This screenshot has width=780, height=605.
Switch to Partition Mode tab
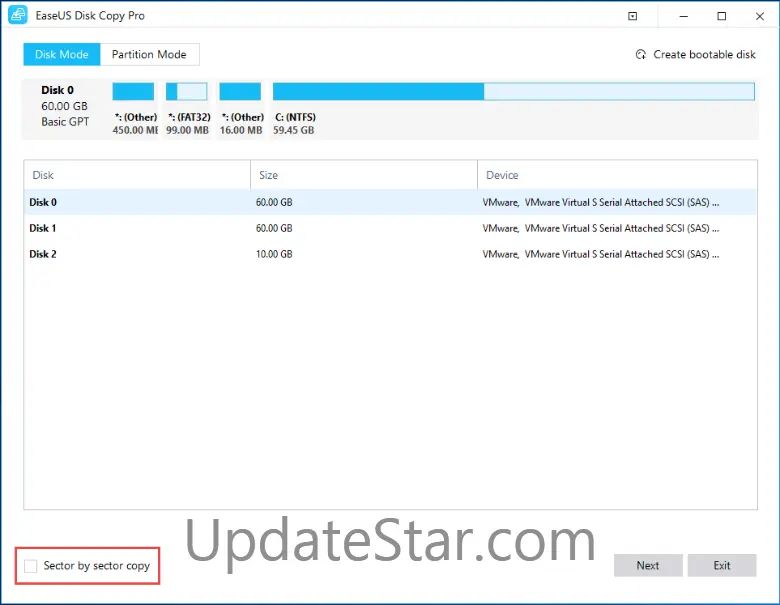149,54
